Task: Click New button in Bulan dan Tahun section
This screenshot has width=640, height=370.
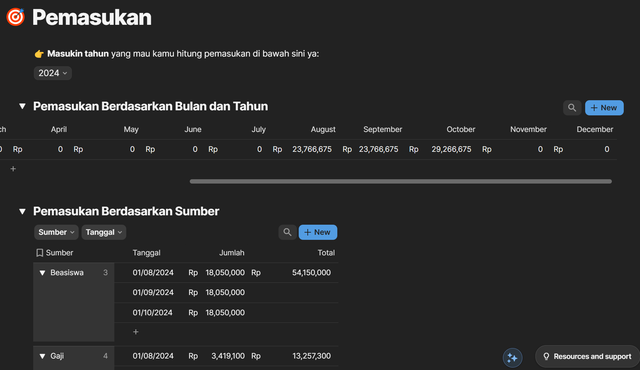Action: click(604, 108)
